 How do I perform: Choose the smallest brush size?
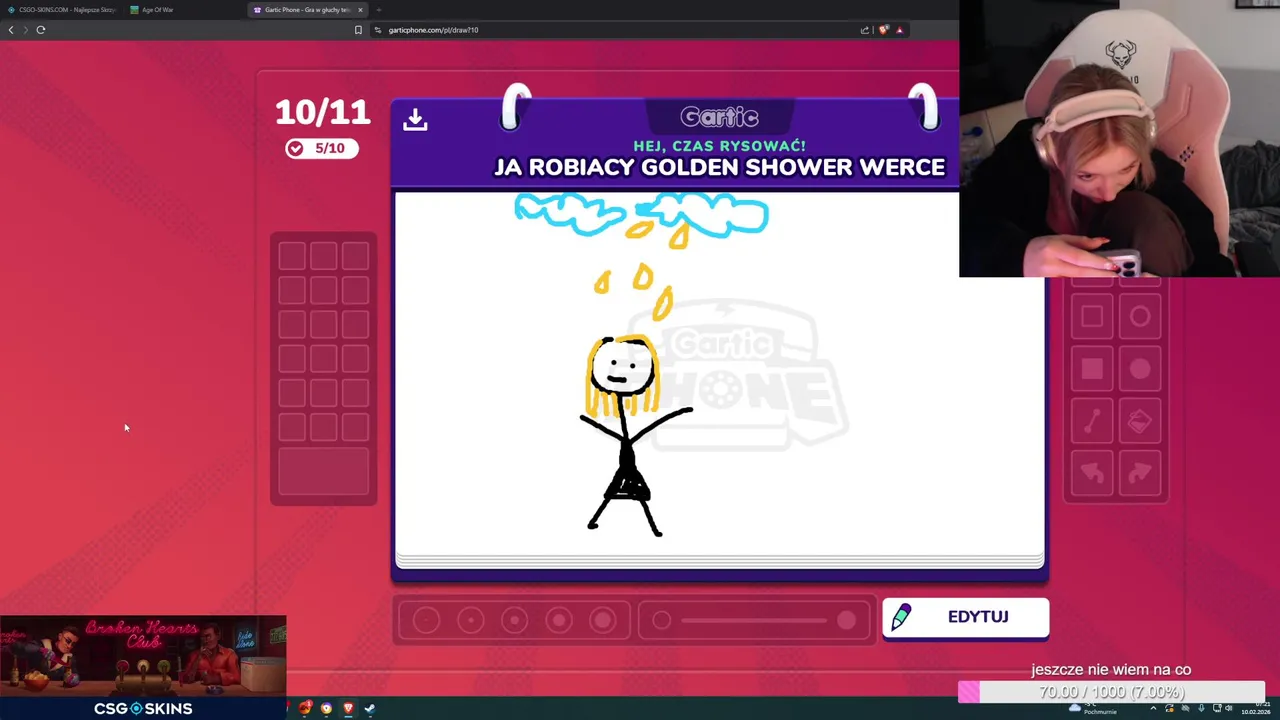click(x=426, y=621)
